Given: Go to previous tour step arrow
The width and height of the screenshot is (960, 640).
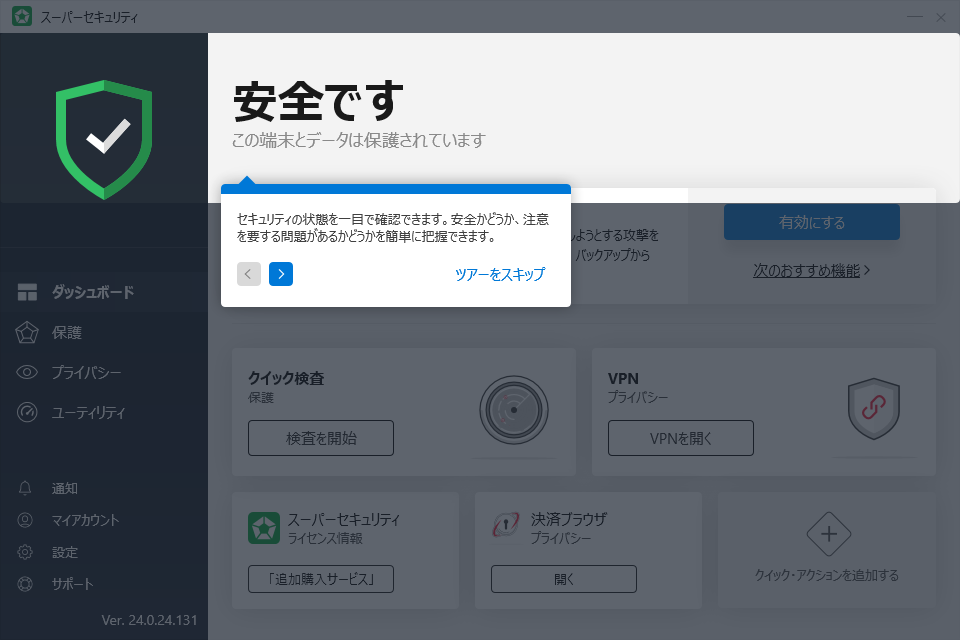Looking at the screenshot, I should 249,274.
